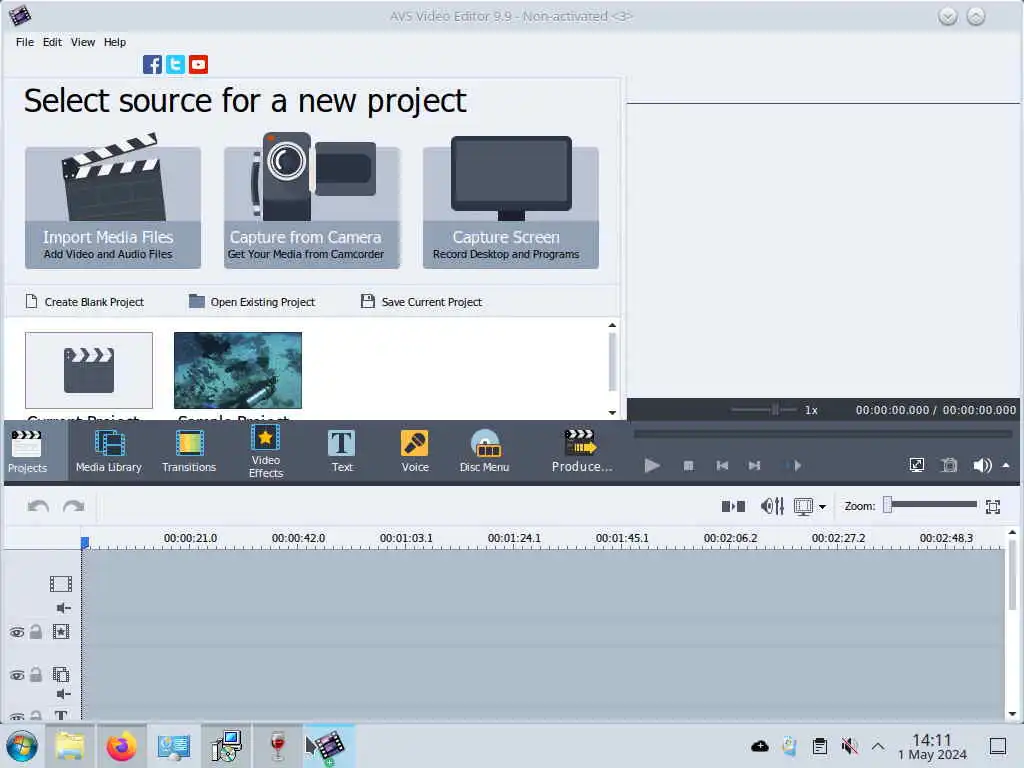This screenshot has height=768, width=1024.
Task: Go to previous frame
Action: [x=722, y=466]
